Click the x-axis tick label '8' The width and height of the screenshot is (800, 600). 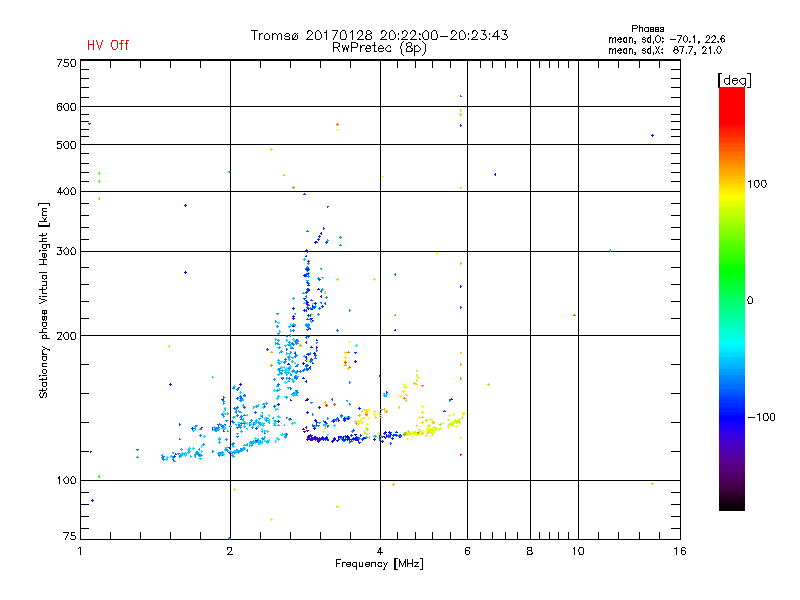530,551
